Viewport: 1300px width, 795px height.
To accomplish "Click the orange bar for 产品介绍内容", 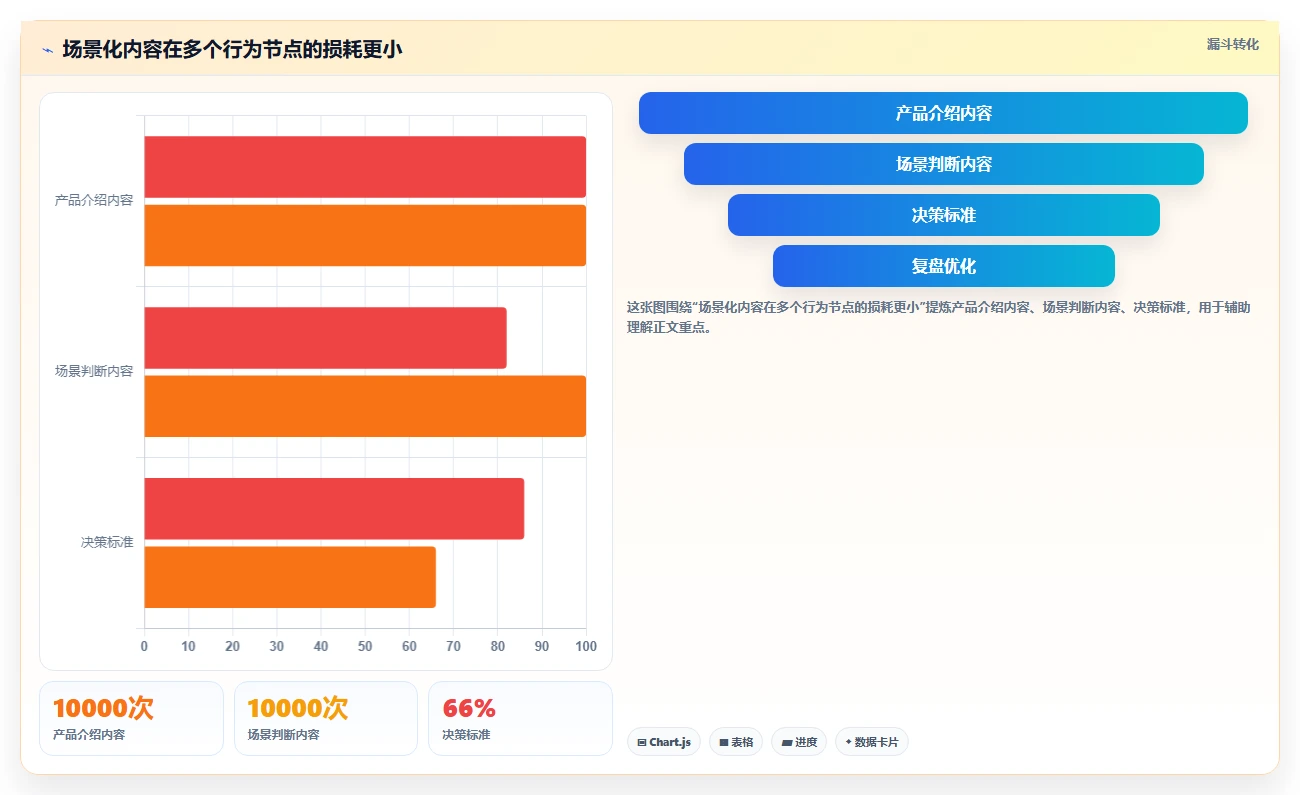I will click(x=365, y=235).
